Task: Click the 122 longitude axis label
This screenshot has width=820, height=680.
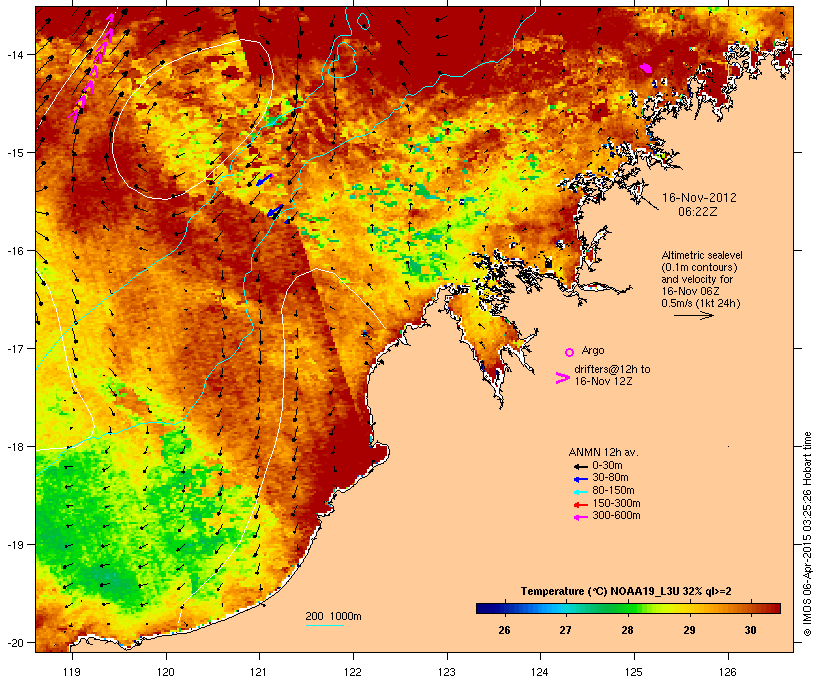Action: [x=353, y=672]
